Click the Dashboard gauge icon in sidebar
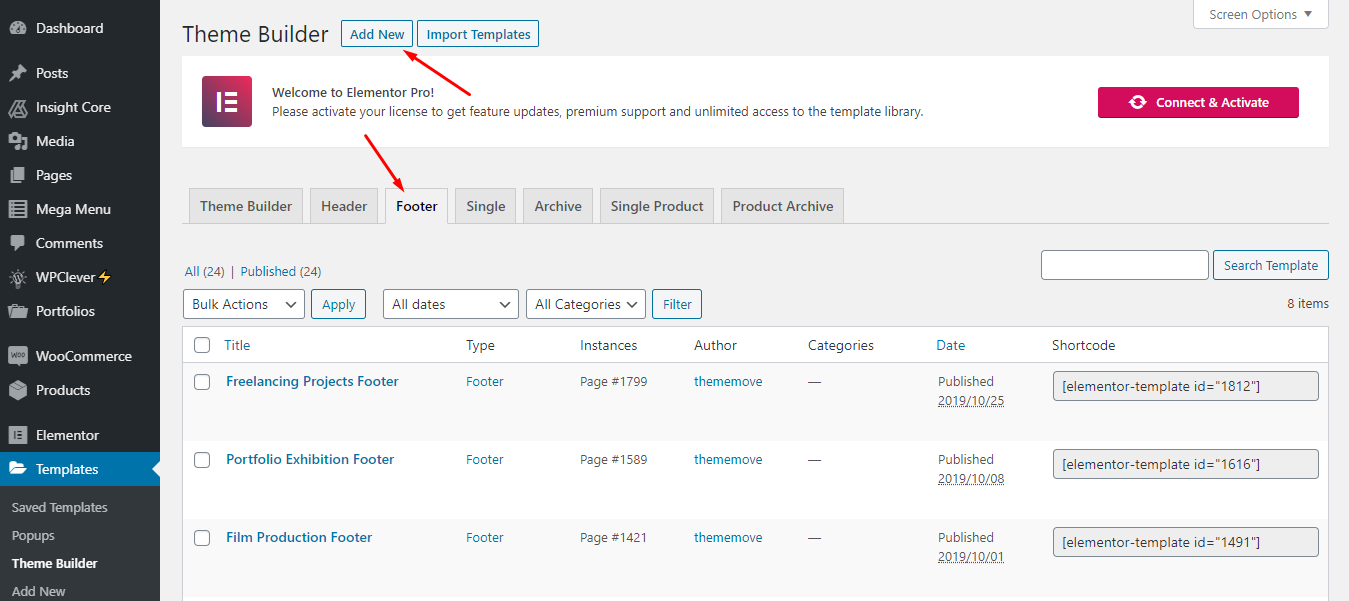The height and width of the screenshot is (601, 1349). [17, 28]
